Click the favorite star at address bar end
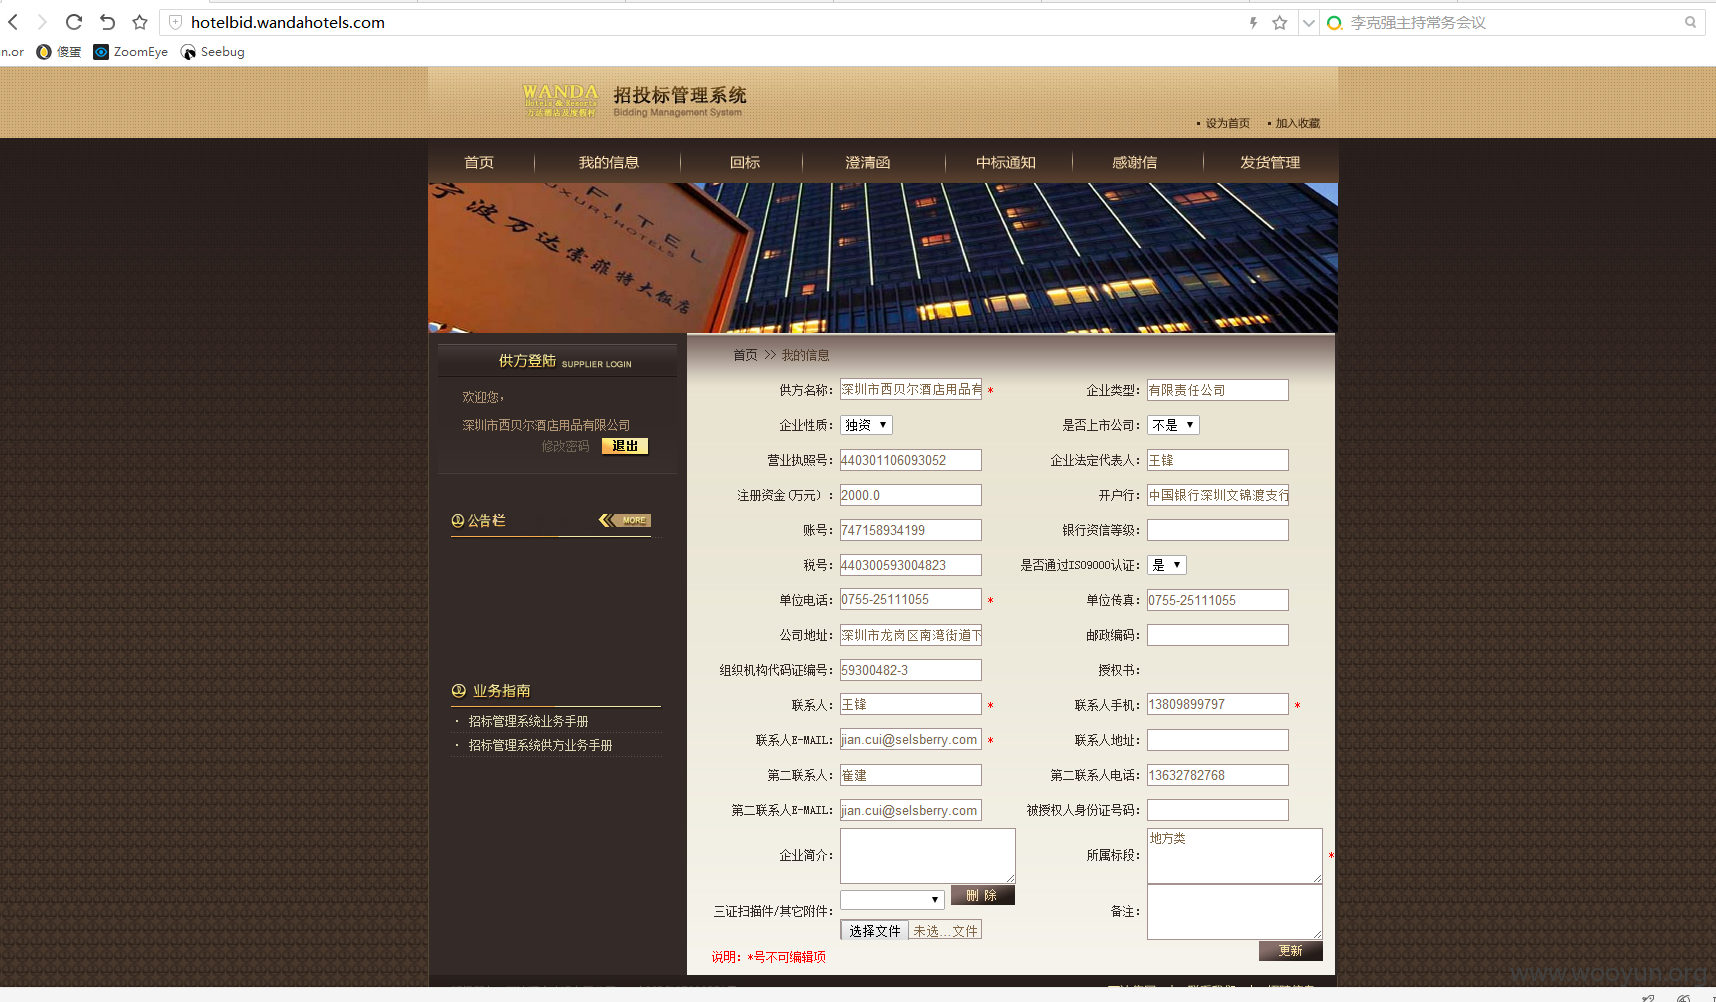 pos(1280,22)
